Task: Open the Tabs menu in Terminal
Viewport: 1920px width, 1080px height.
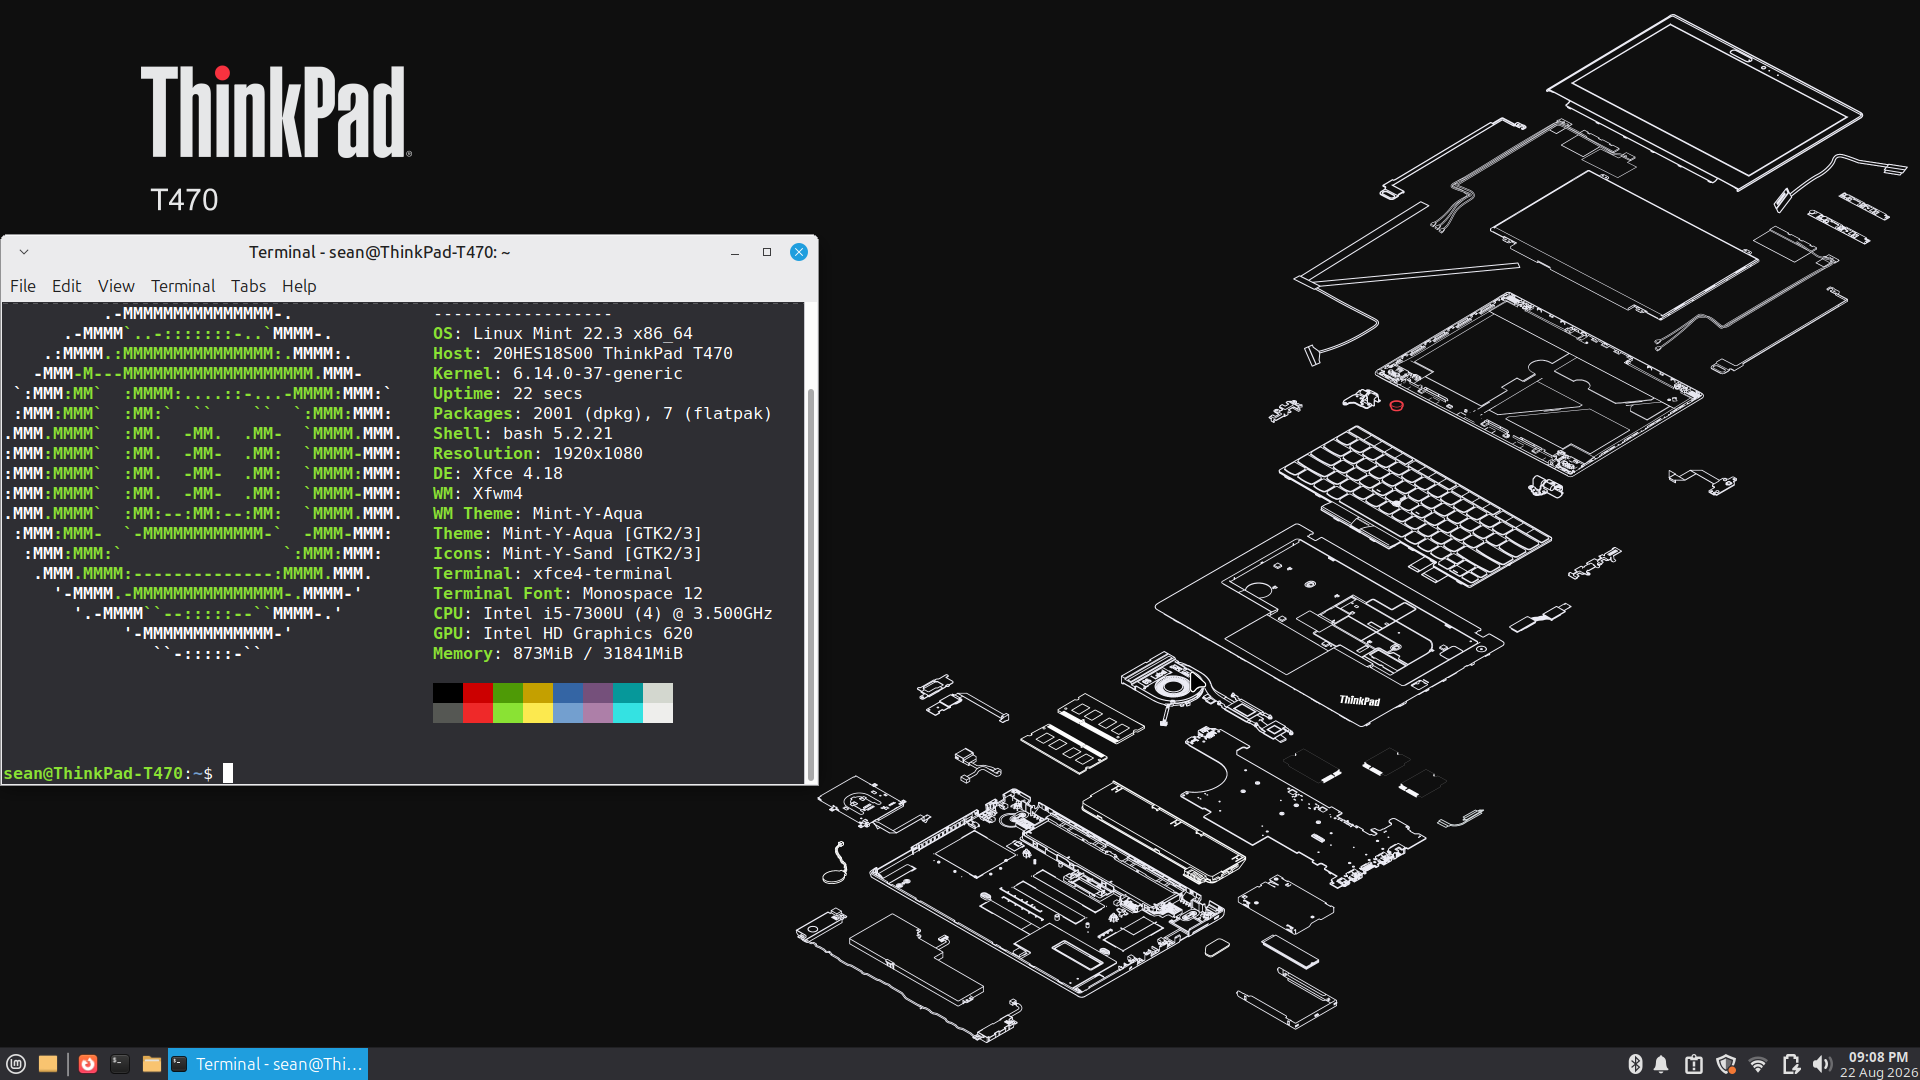Action: click(x=248, y=286)
